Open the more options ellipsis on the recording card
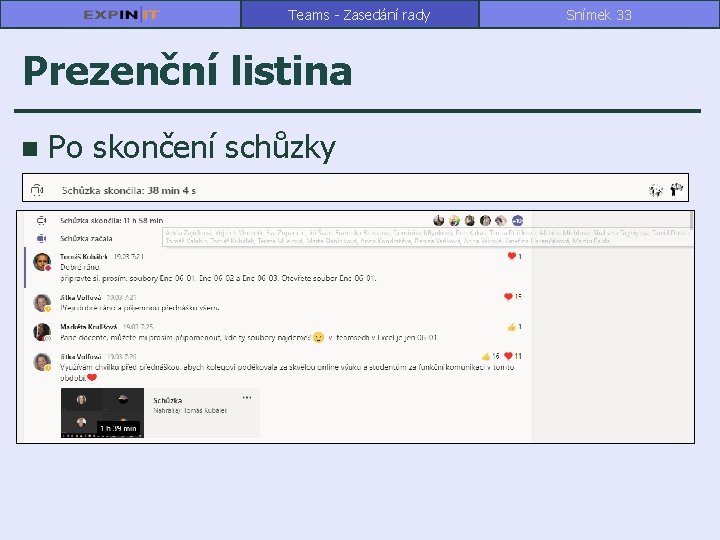 [x=247, y=398]
